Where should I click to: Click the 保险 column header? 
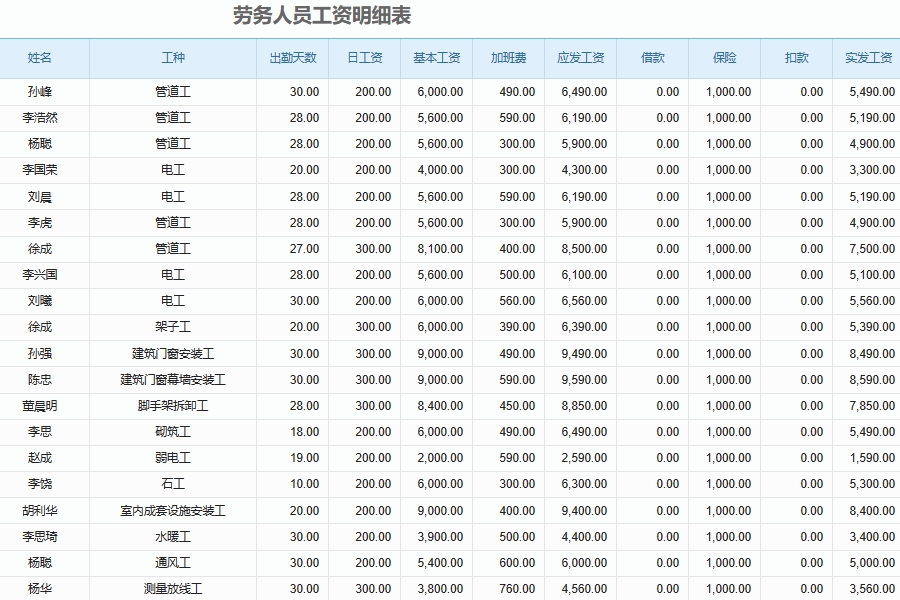[x=724, y=57]
